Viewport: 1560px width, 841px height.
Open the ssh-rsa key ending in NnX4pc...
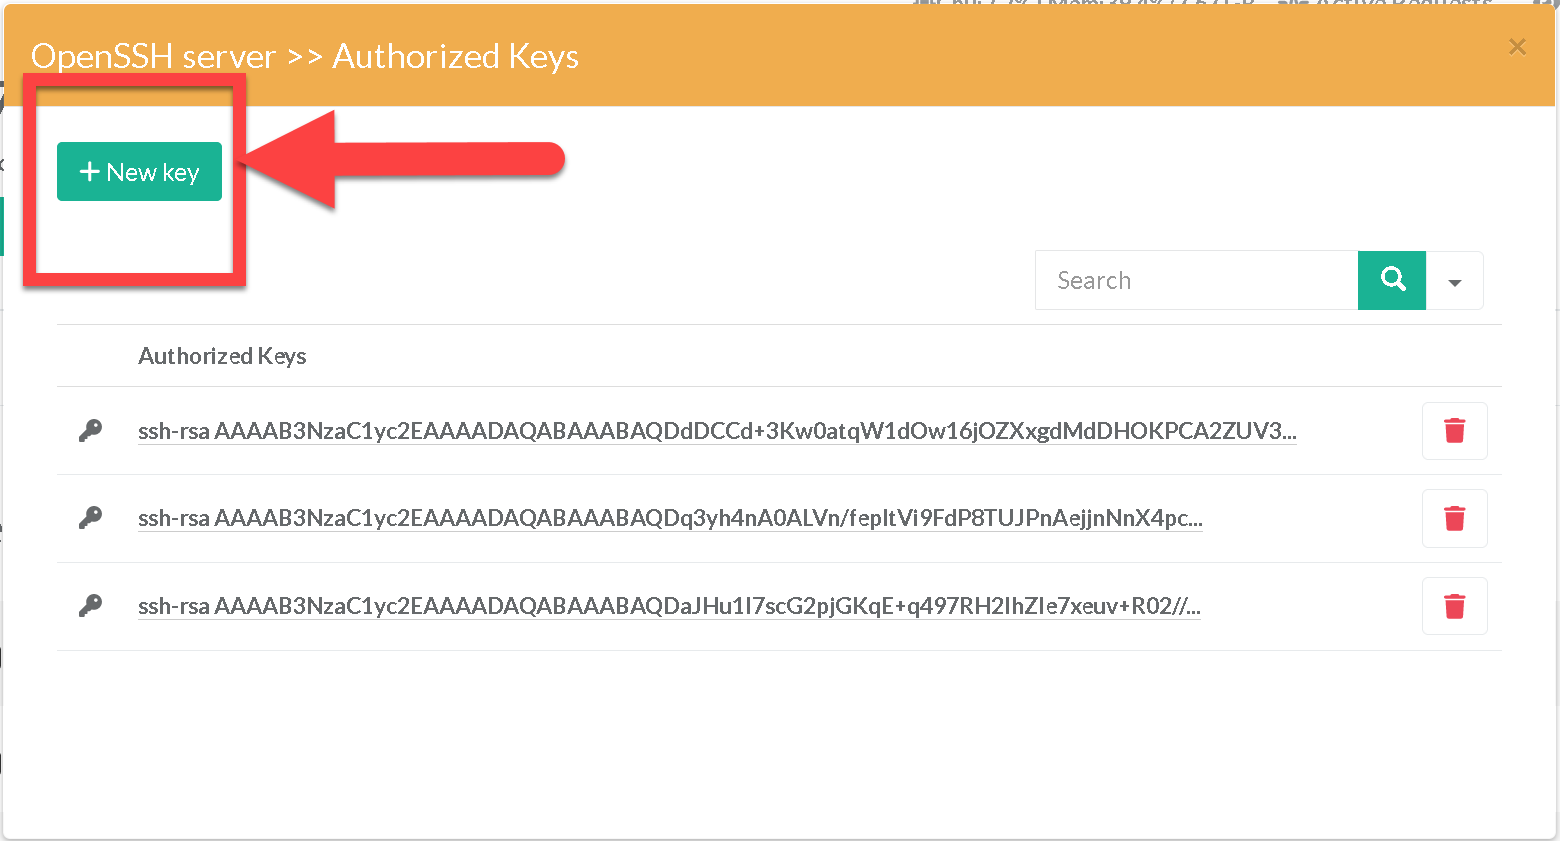click(x=670, y=518)
